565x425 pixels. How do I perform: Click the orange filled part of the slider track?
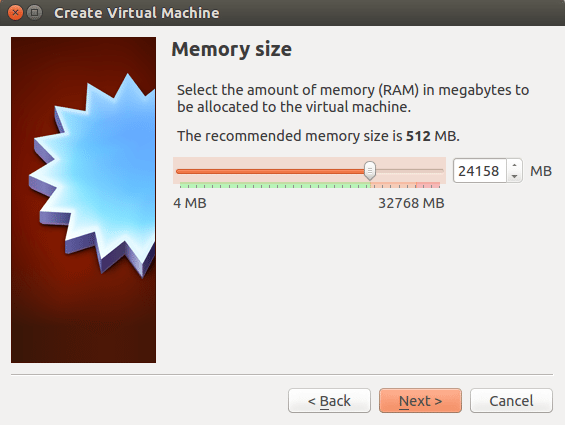point(270,172)
